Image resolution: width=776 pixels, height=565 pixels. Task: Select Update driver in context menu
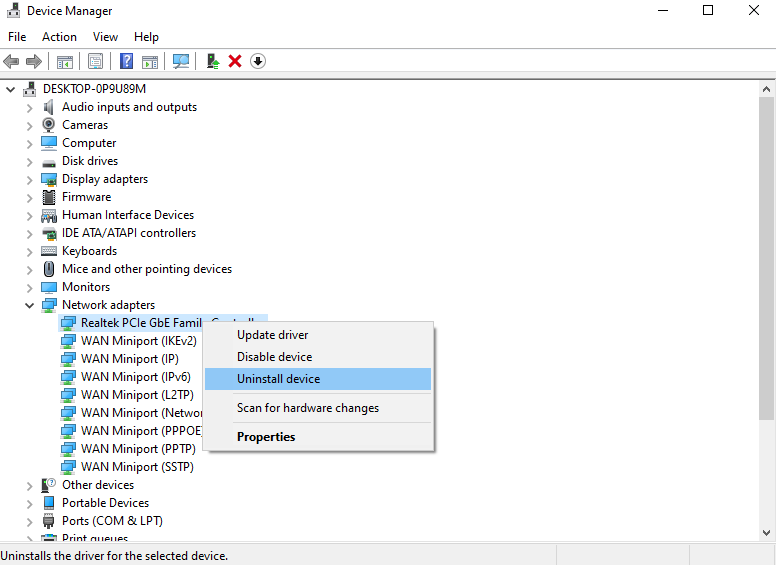pos(272,335)
